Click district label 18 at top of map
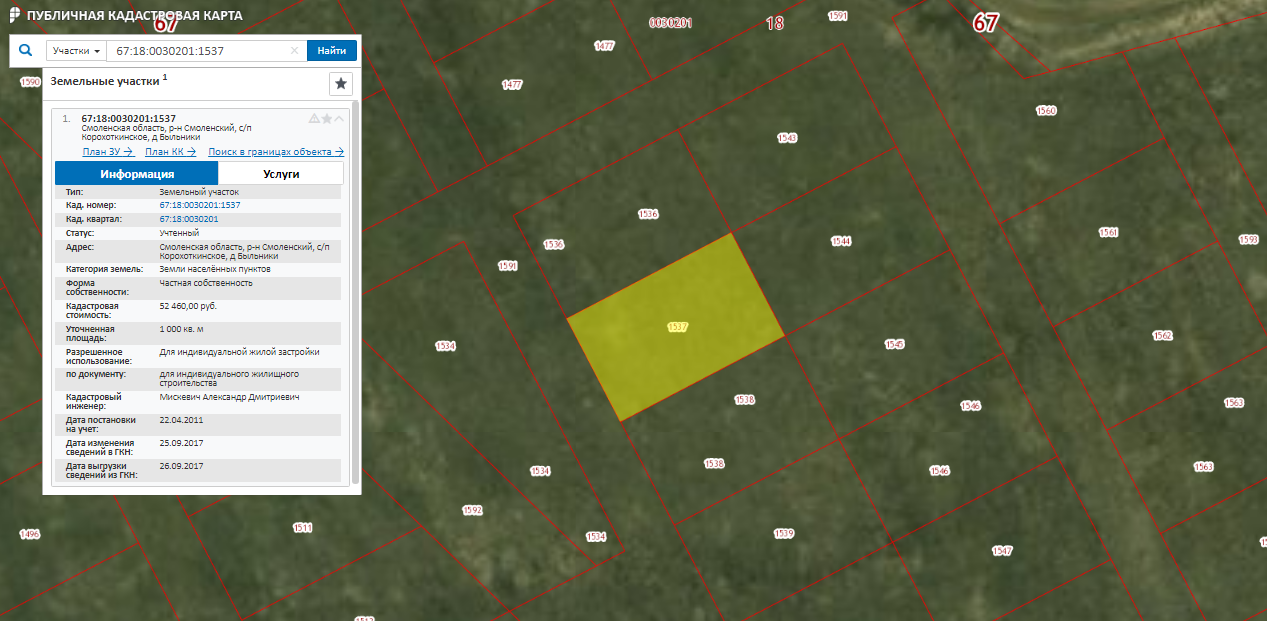Image resolution: width=1267 pixels, height=621 pixels. 775,22
